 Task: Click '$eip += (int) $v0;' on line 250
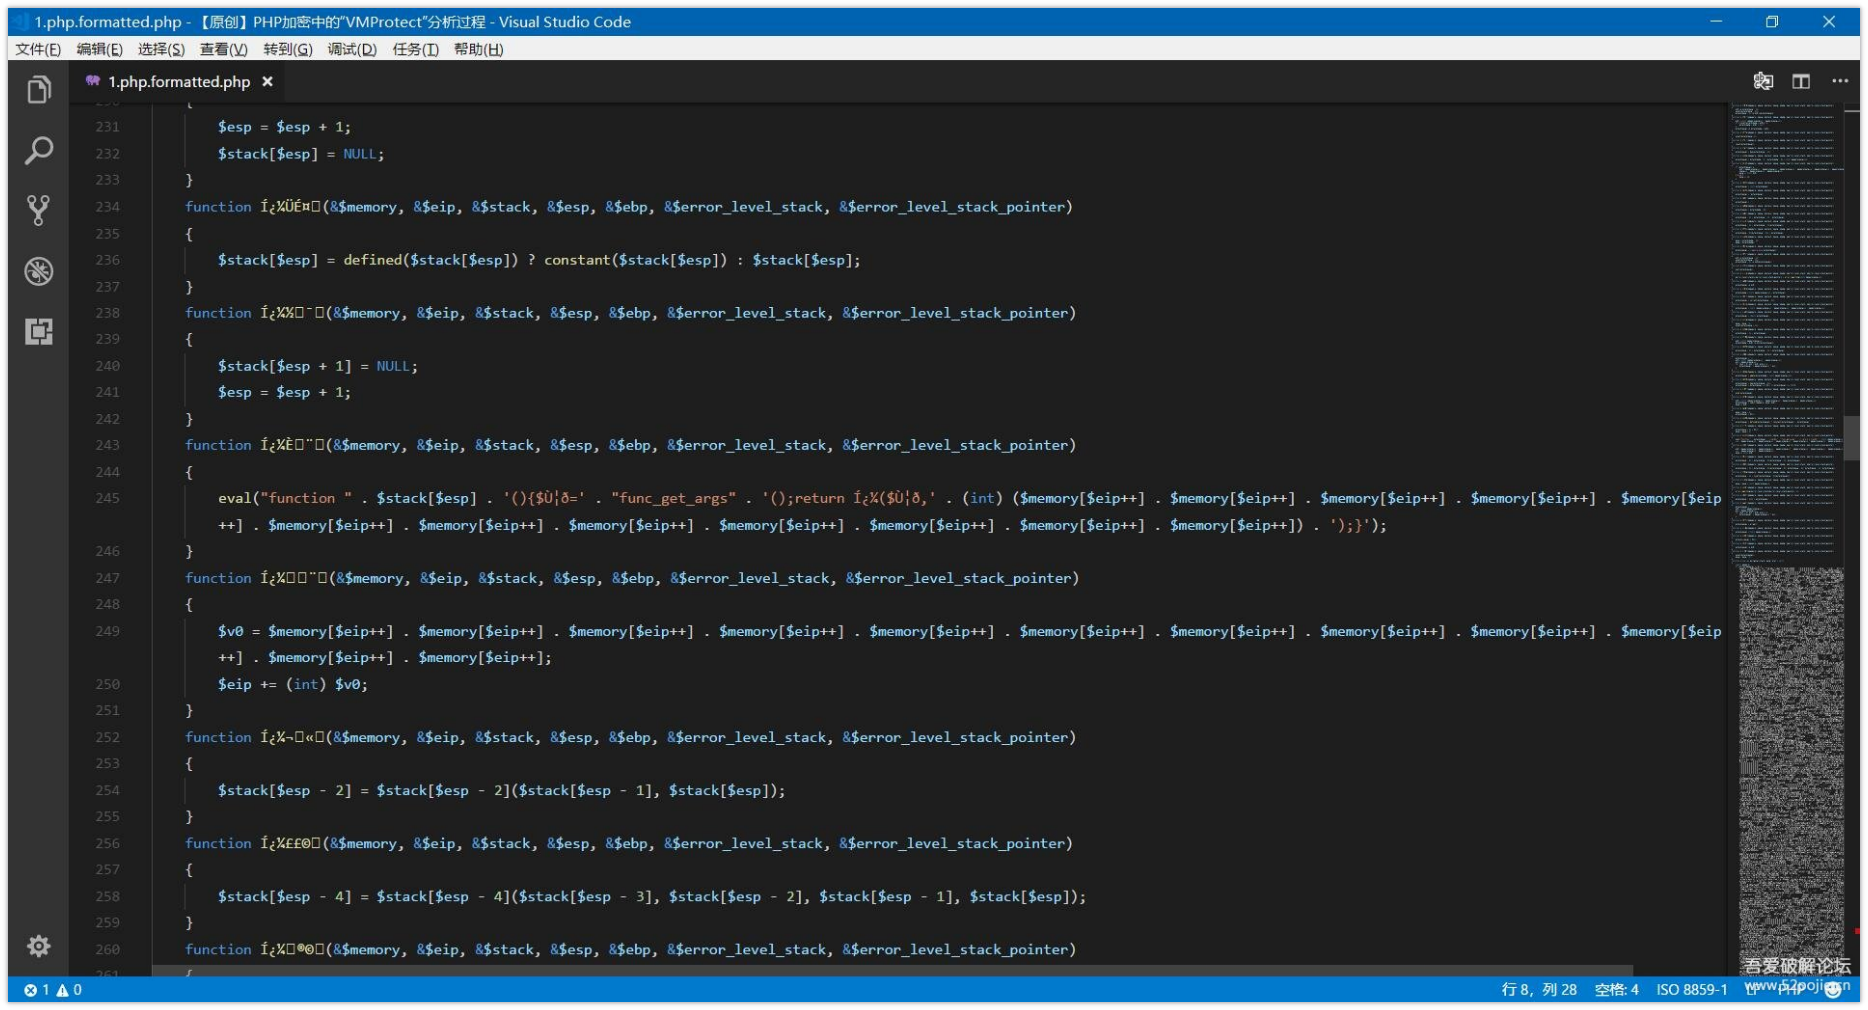click(293, 684)
